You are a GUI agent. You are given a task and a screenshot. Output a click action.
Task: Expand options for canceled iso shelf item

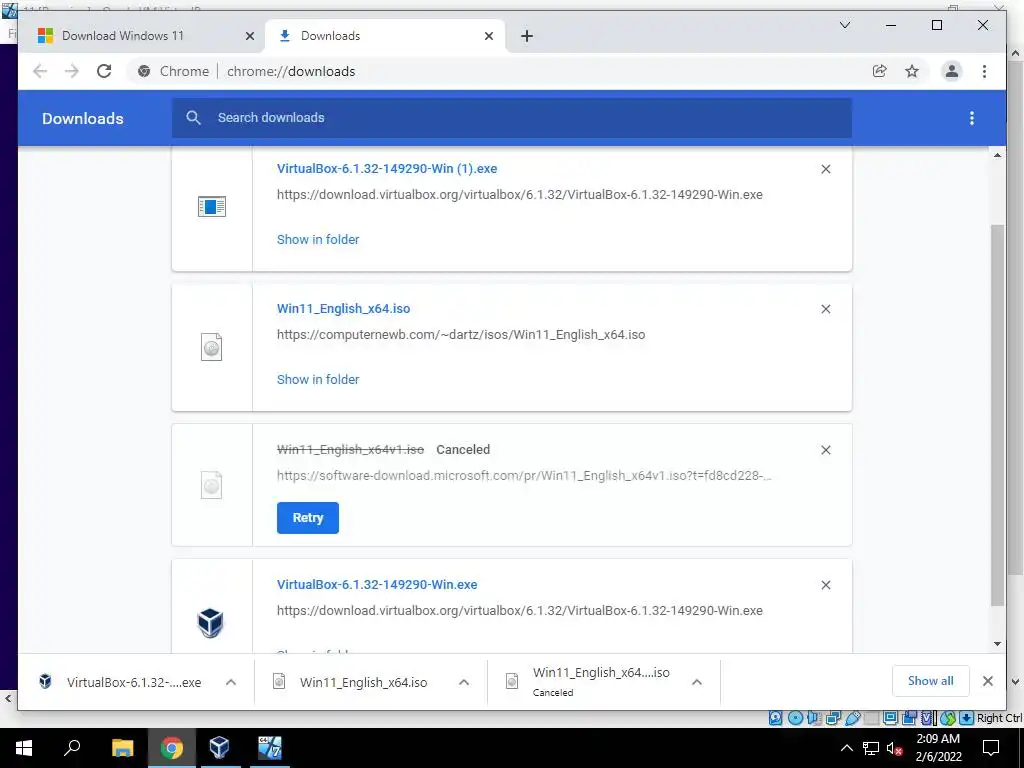697,682
